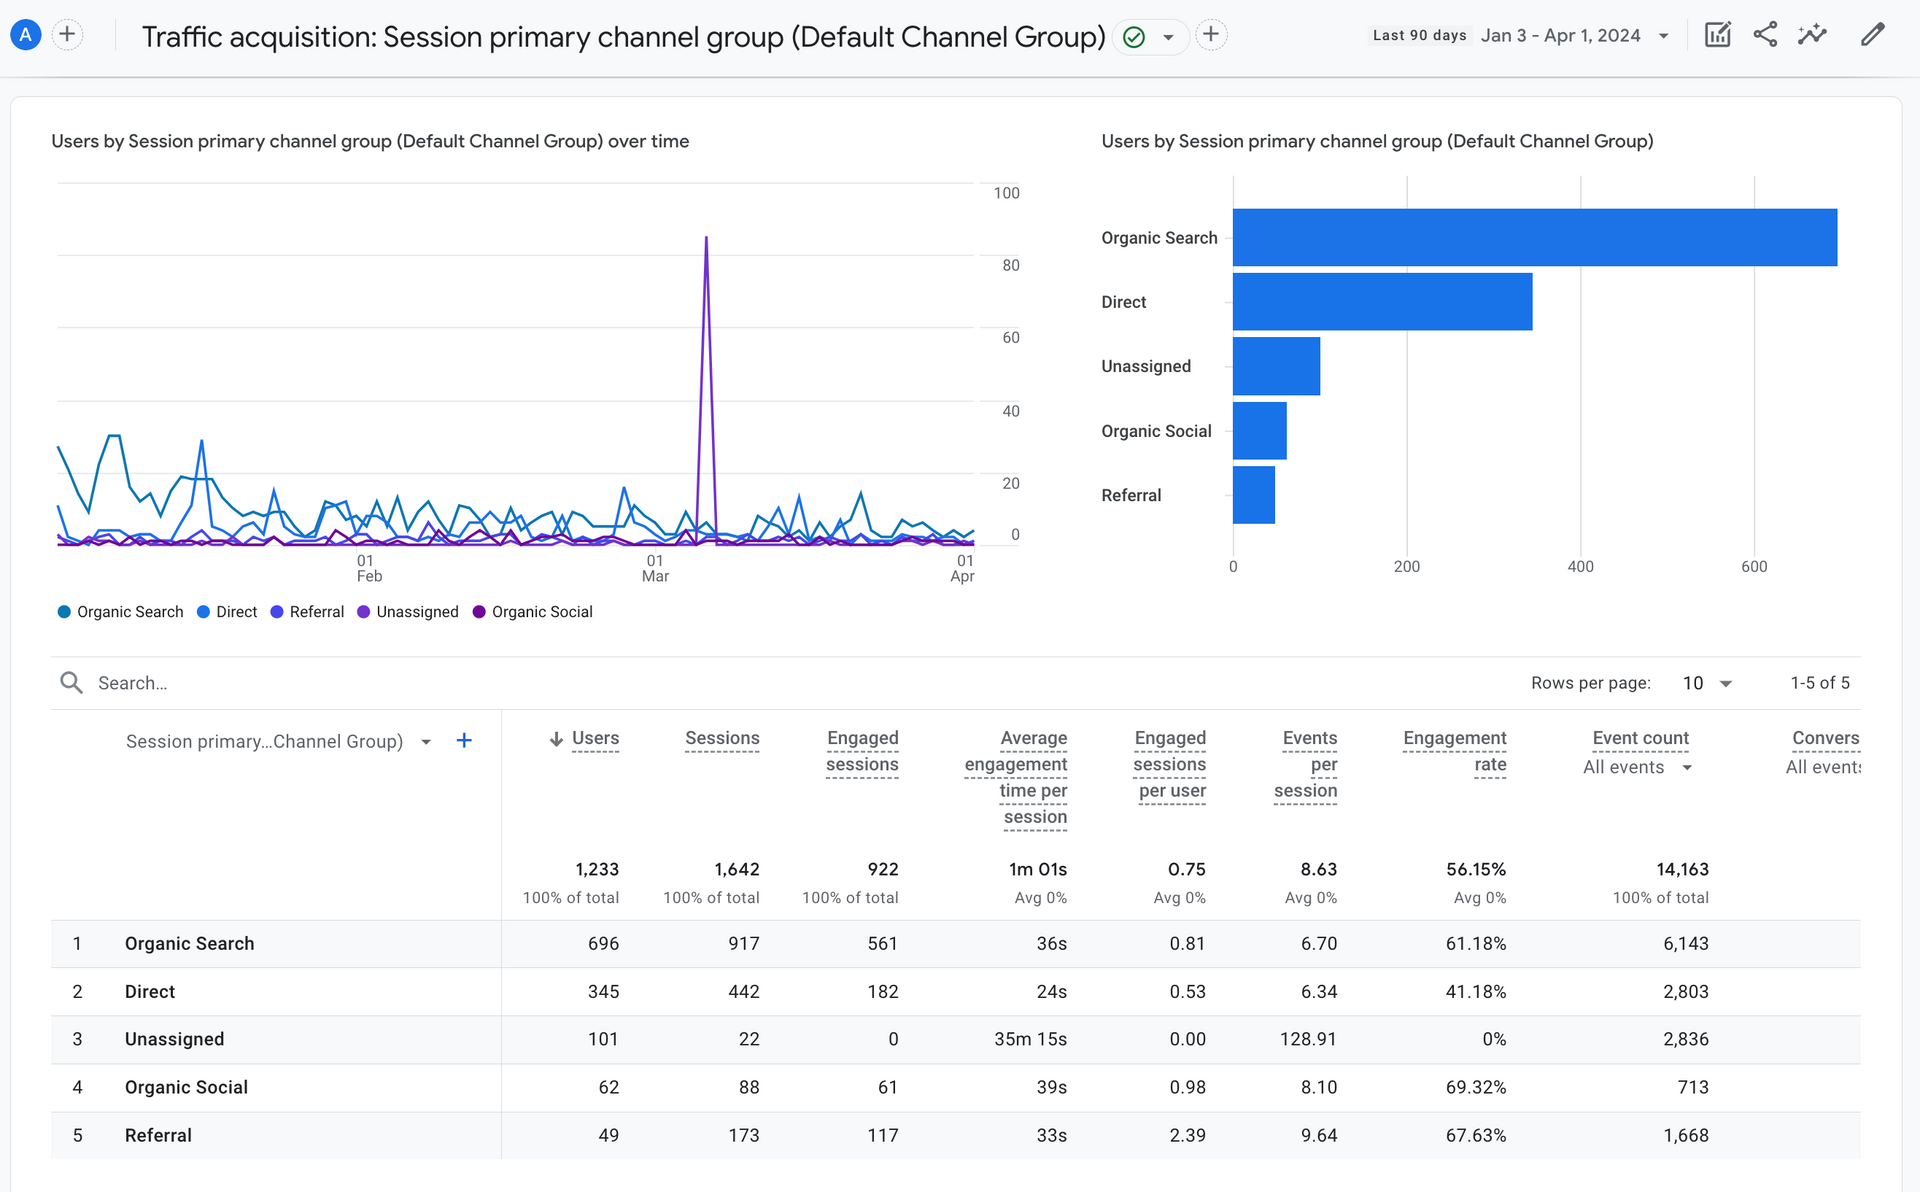Open Insights with the sparkle chart icon
Screen dimensions: 1920x1192
click(x=1812, y=34)
